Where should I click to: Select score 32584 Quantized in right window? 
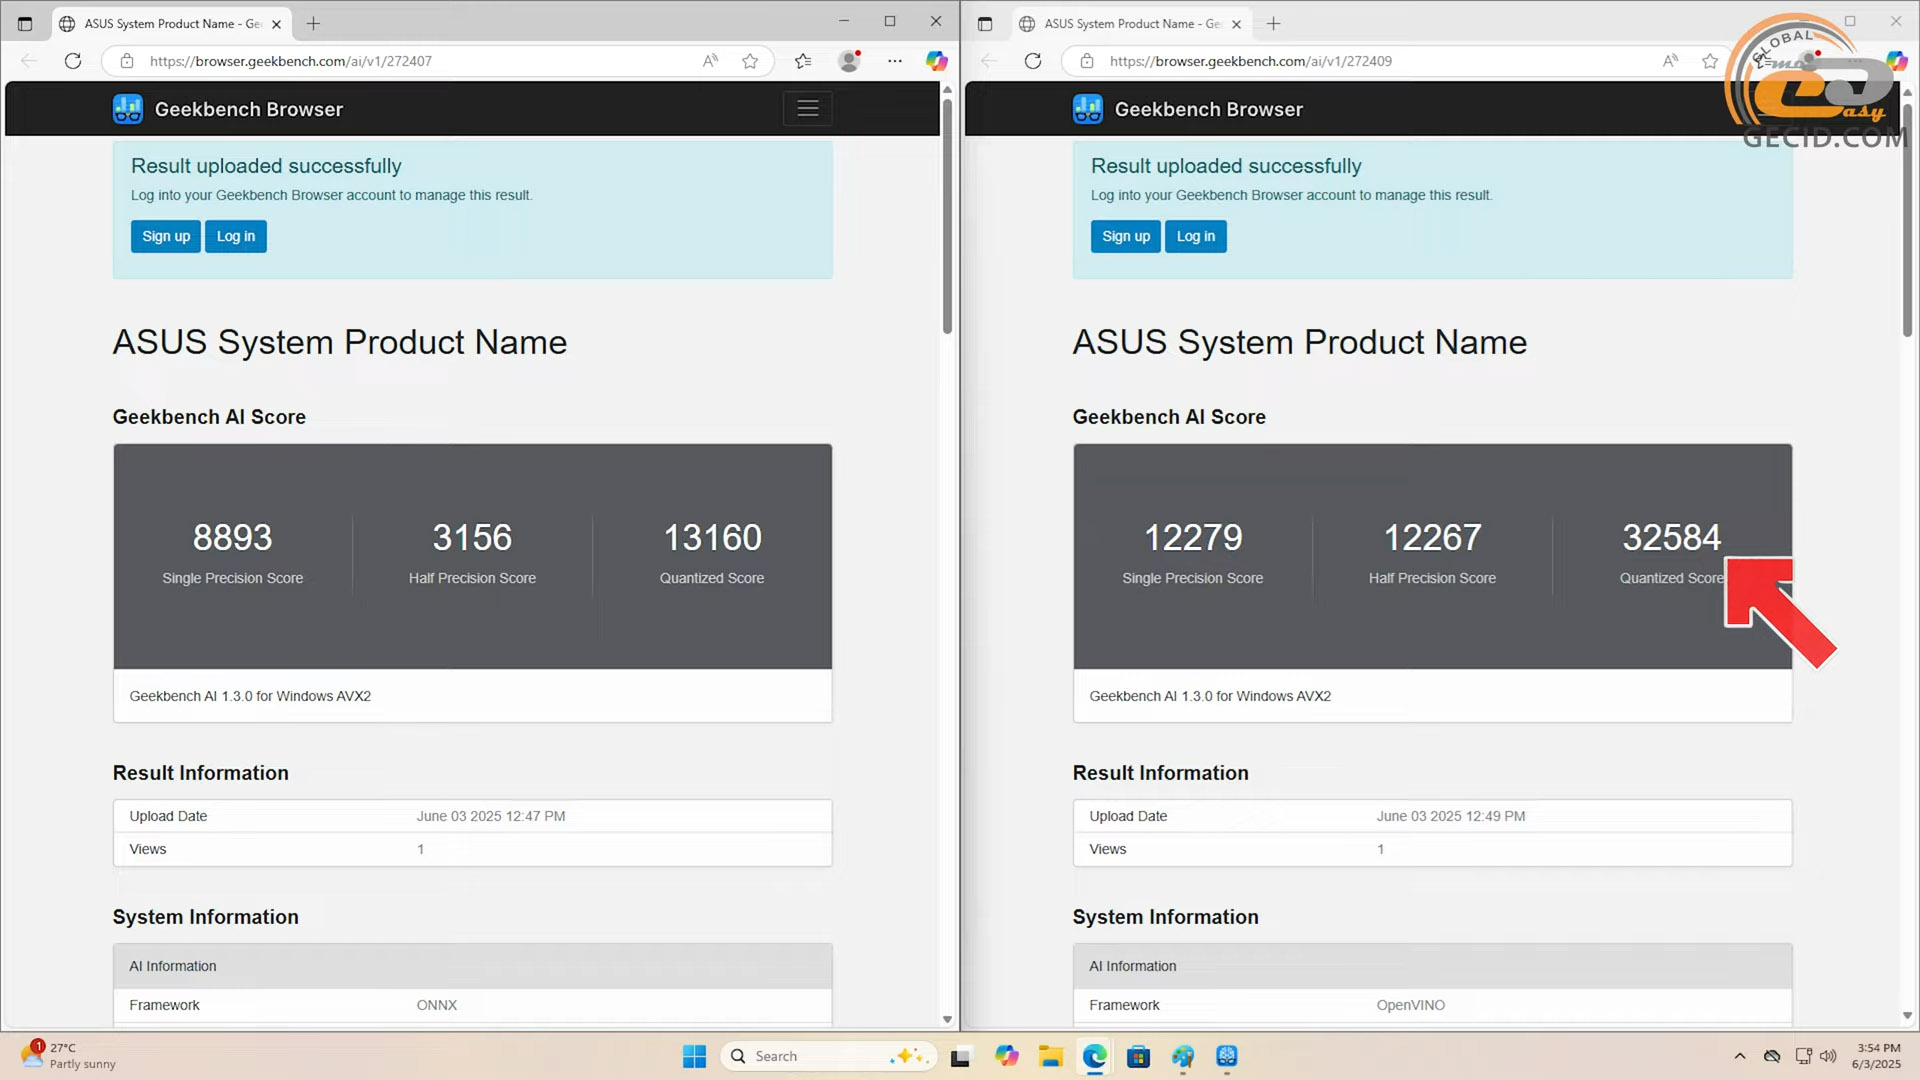pyautogui.click(x=1672, y=538)
